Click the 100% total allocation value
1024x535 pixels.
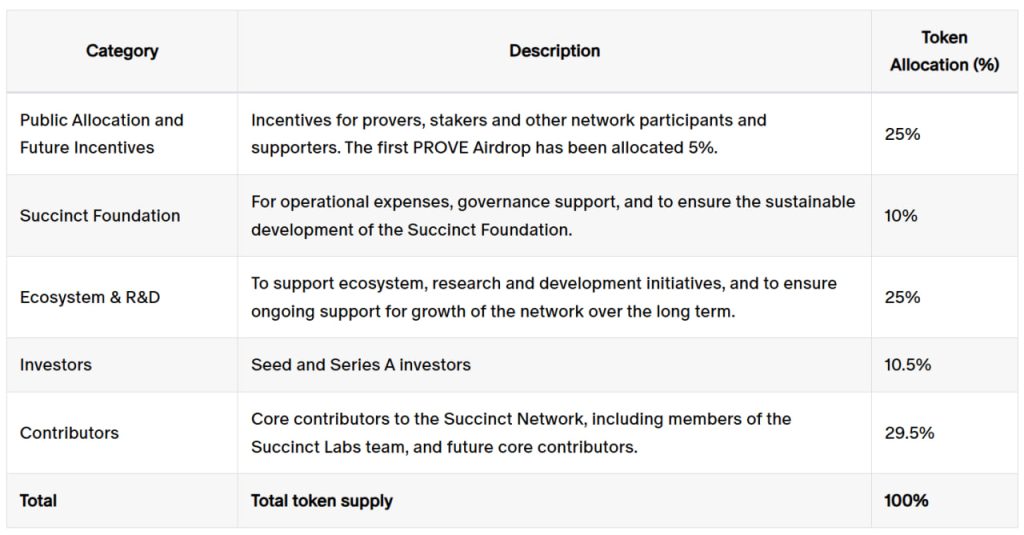point(906,500)
